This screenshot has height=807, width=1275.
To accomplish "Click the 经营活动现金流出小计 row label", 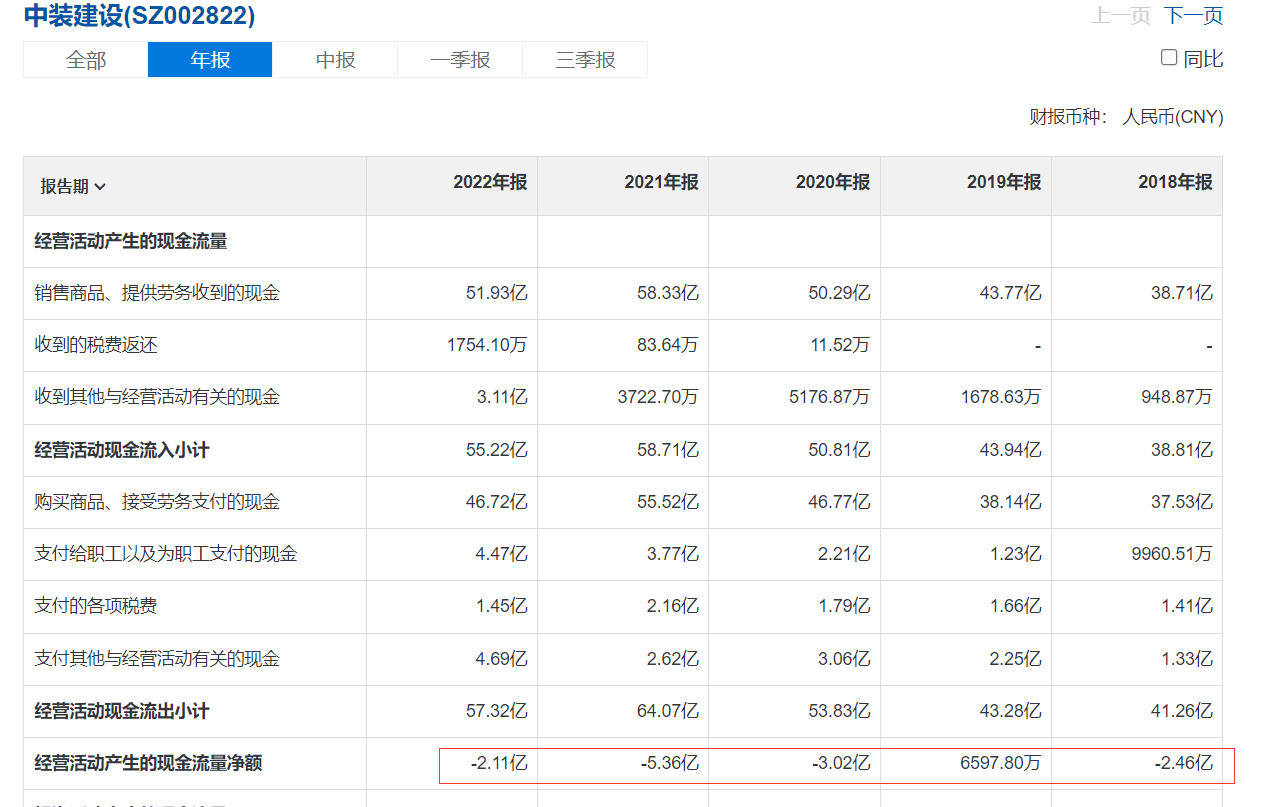I will [x=122, y=711].
